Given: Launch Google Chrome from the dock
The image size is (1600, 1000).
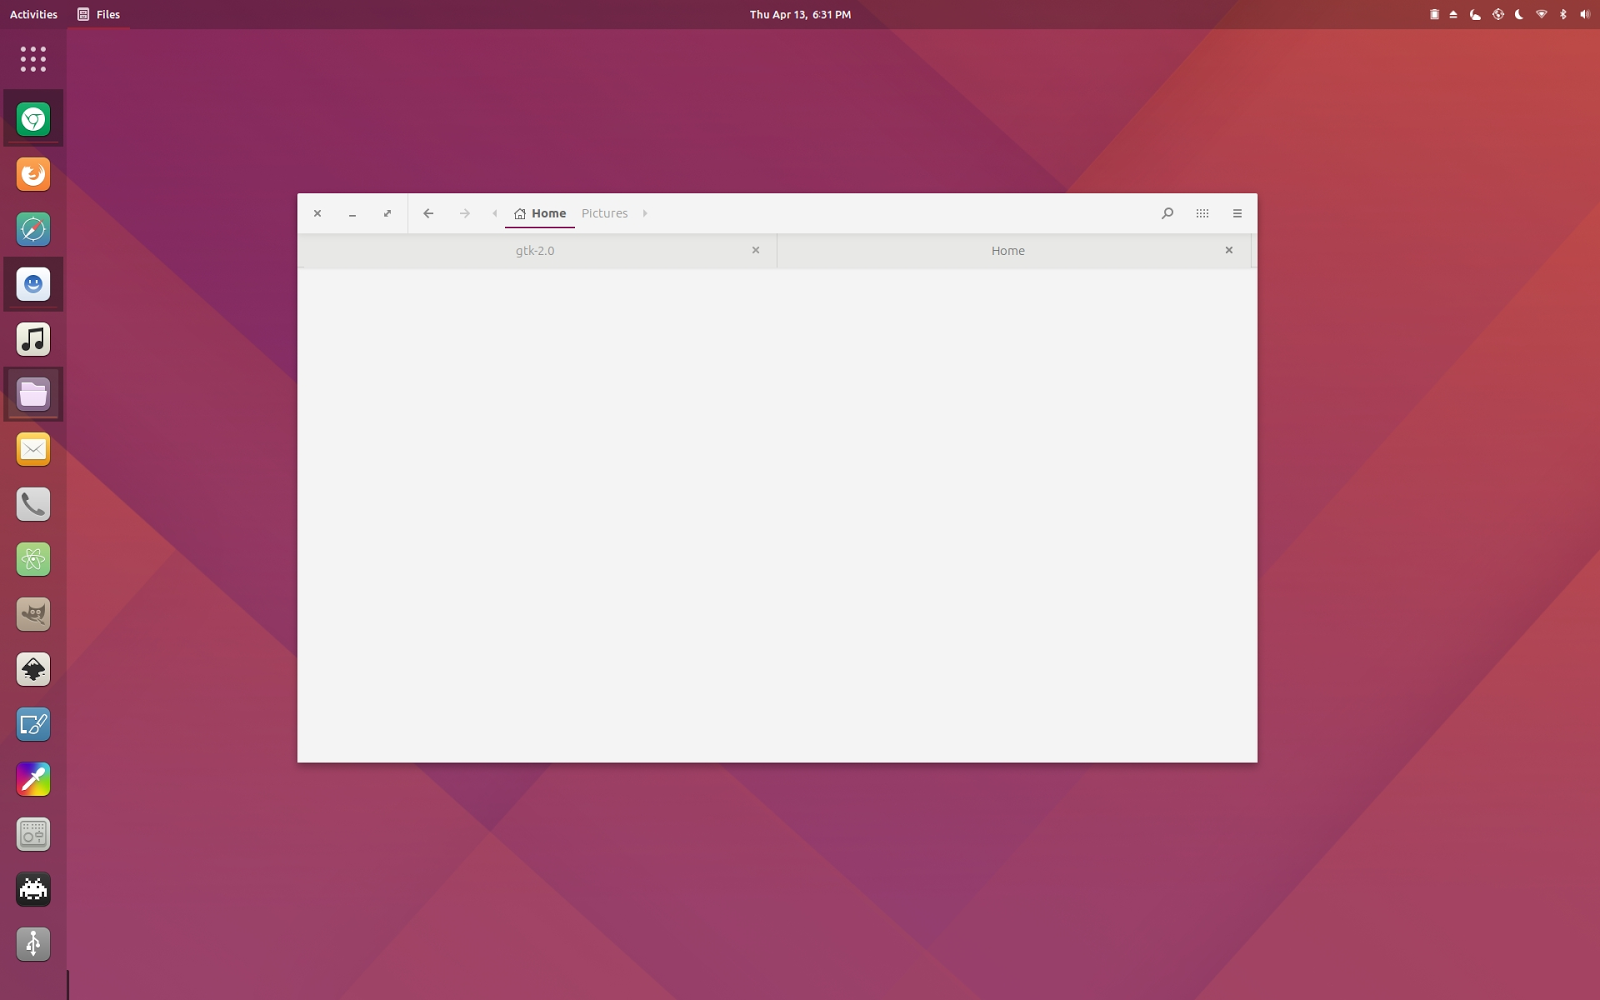Looking at the screenshot, I should tap(33, 117).
